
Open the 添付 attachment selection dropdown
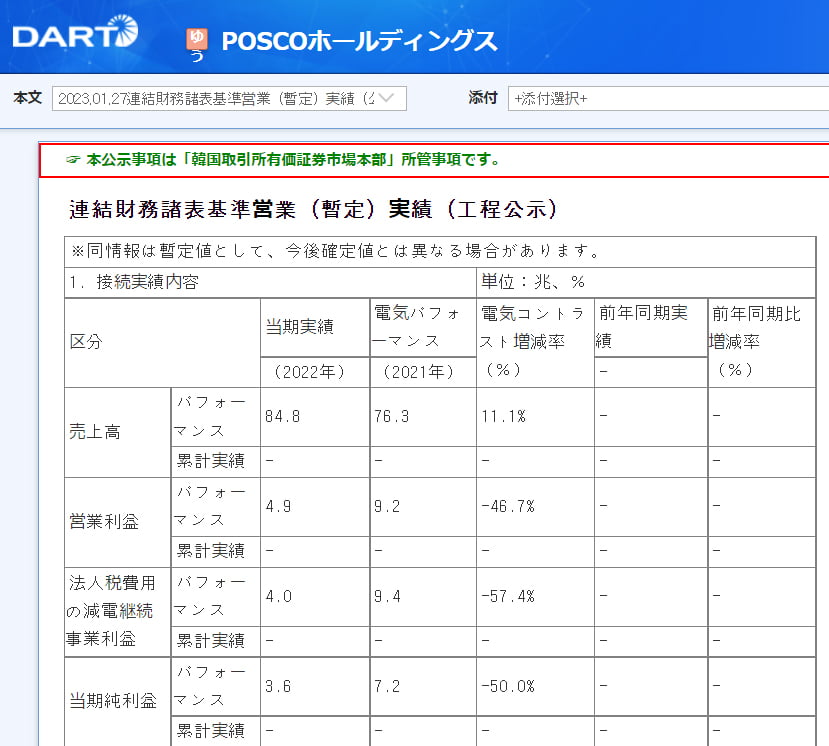pyautogui.click(x=668, y=98)
